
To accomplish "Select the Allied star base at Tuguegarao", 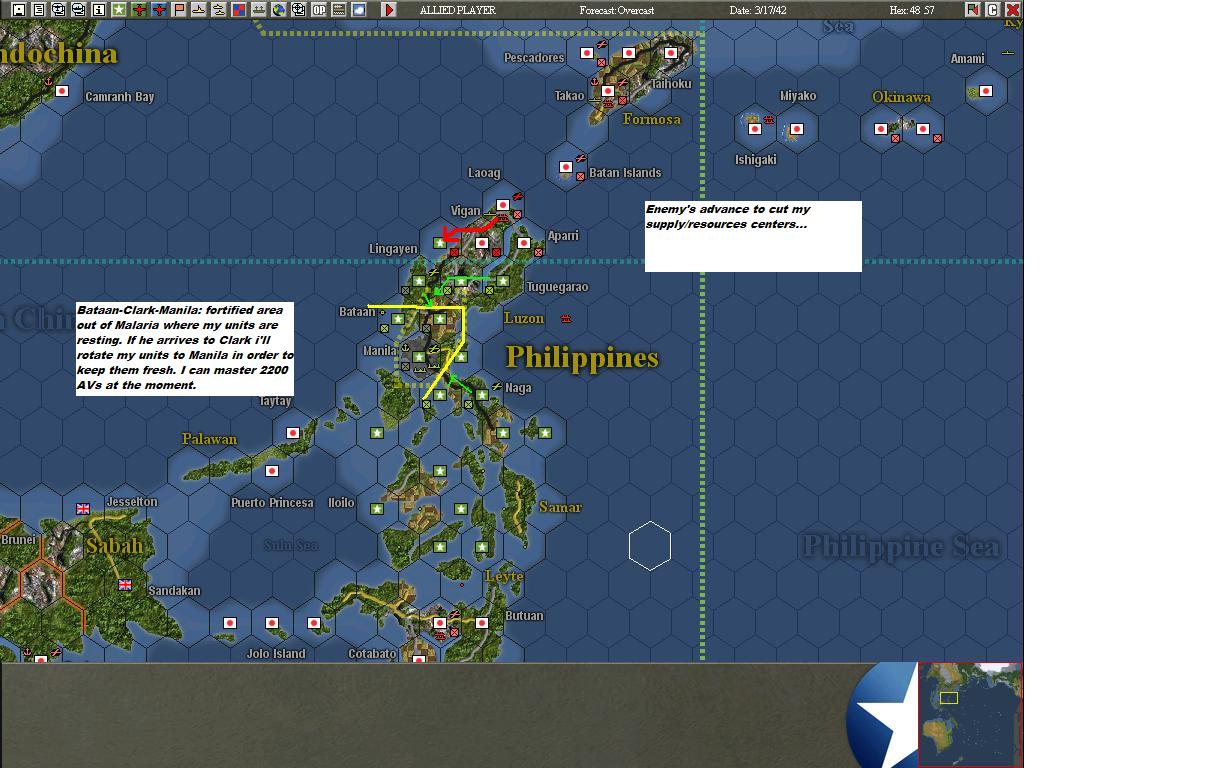I will point(503,281).
